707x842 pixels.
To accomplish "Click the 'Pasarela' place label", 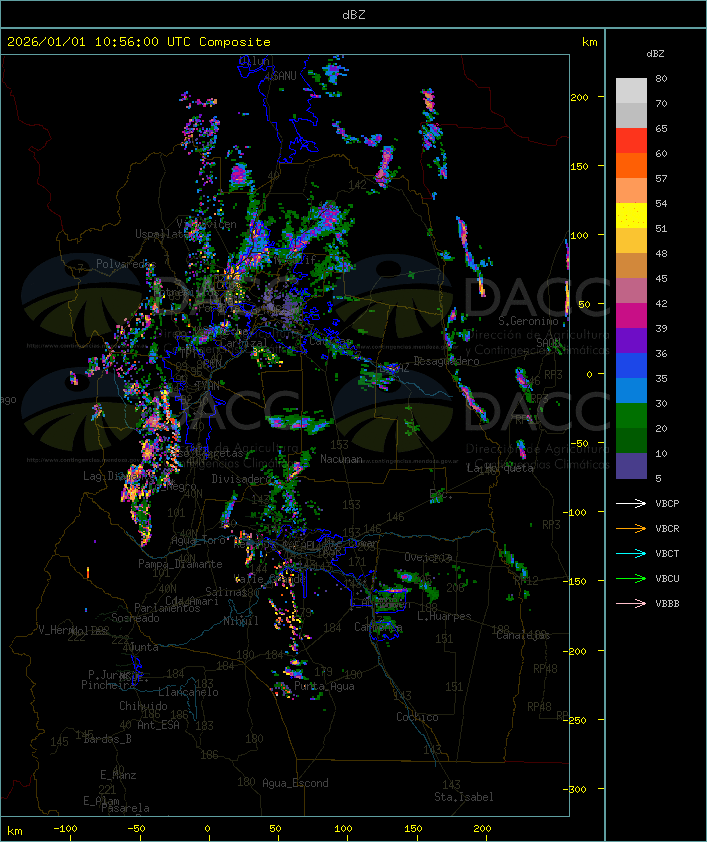I will pyautogui.click(x=126, y=808).
